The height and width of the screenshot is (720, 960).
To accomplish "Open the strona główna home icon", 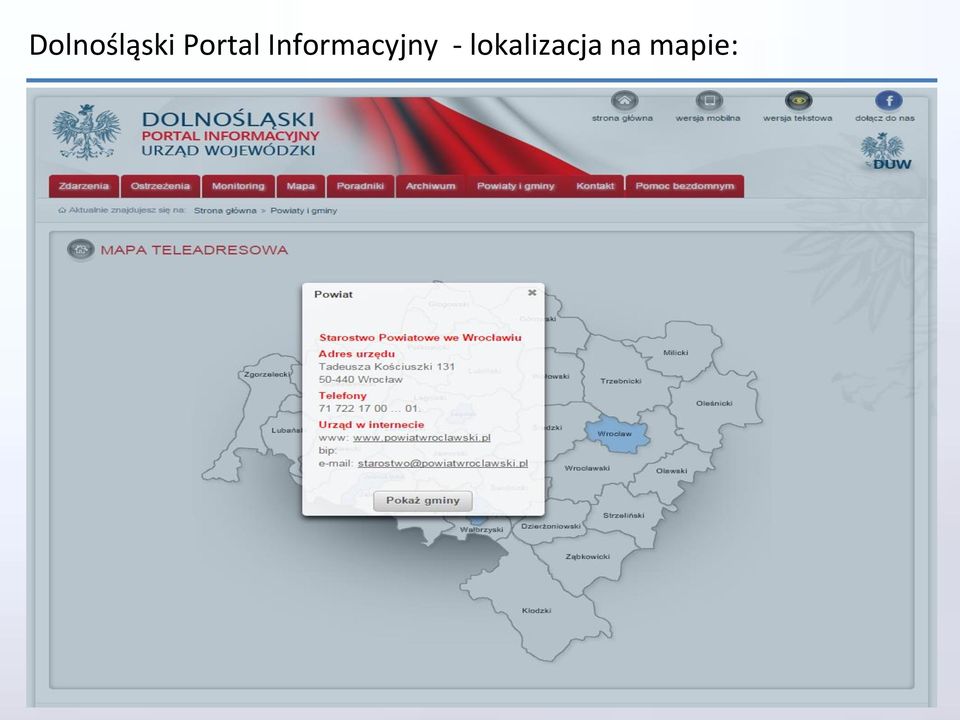I will 624,100.
